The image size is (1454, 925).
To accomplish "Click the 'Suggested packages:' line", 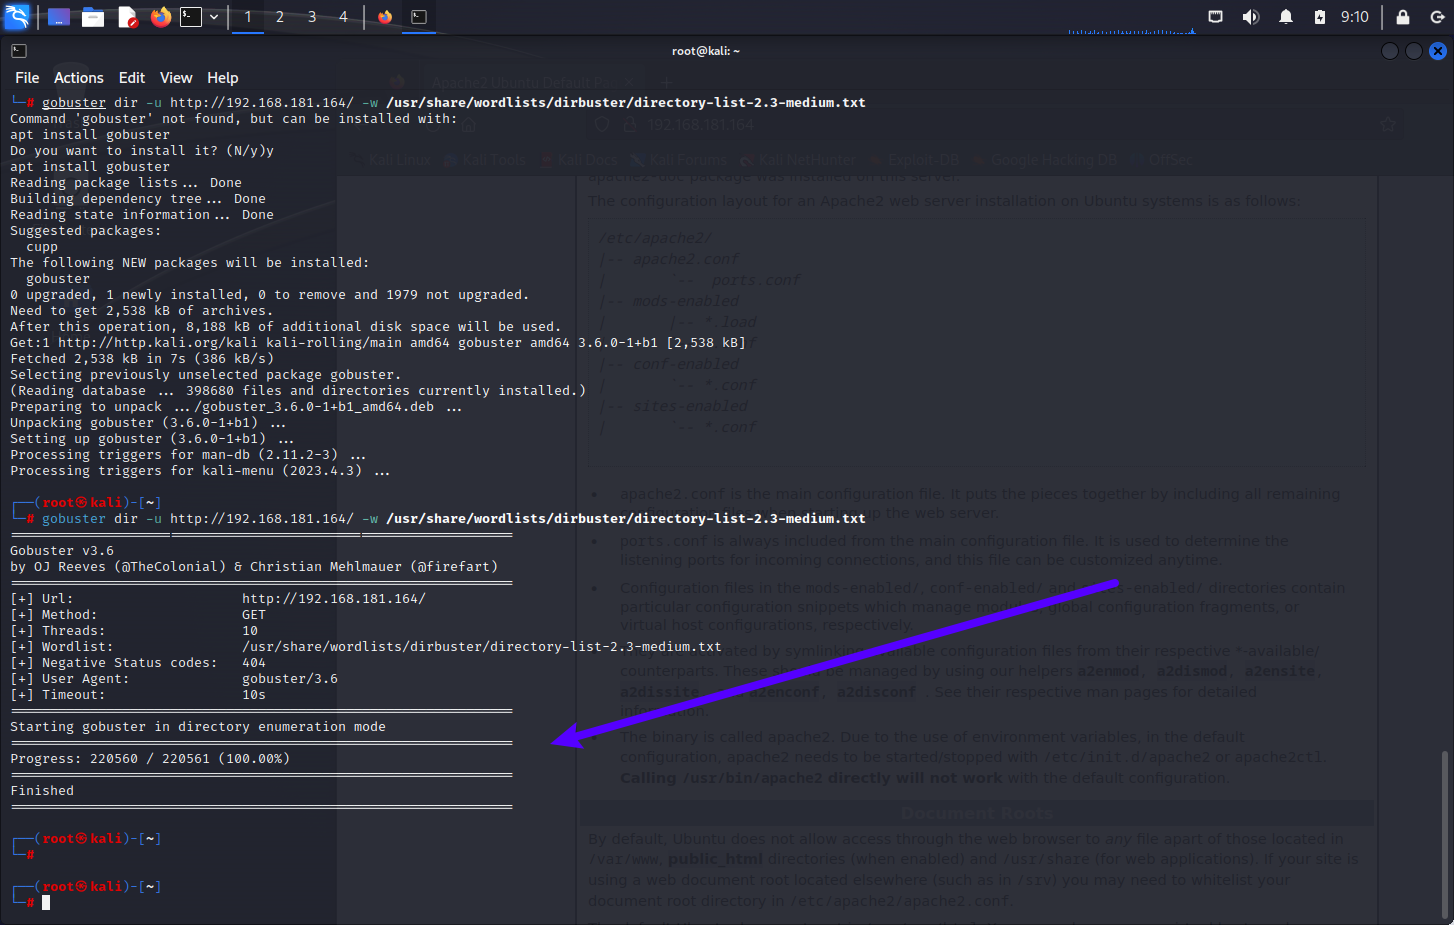I will pyautogui.click(x=85, y=231).
